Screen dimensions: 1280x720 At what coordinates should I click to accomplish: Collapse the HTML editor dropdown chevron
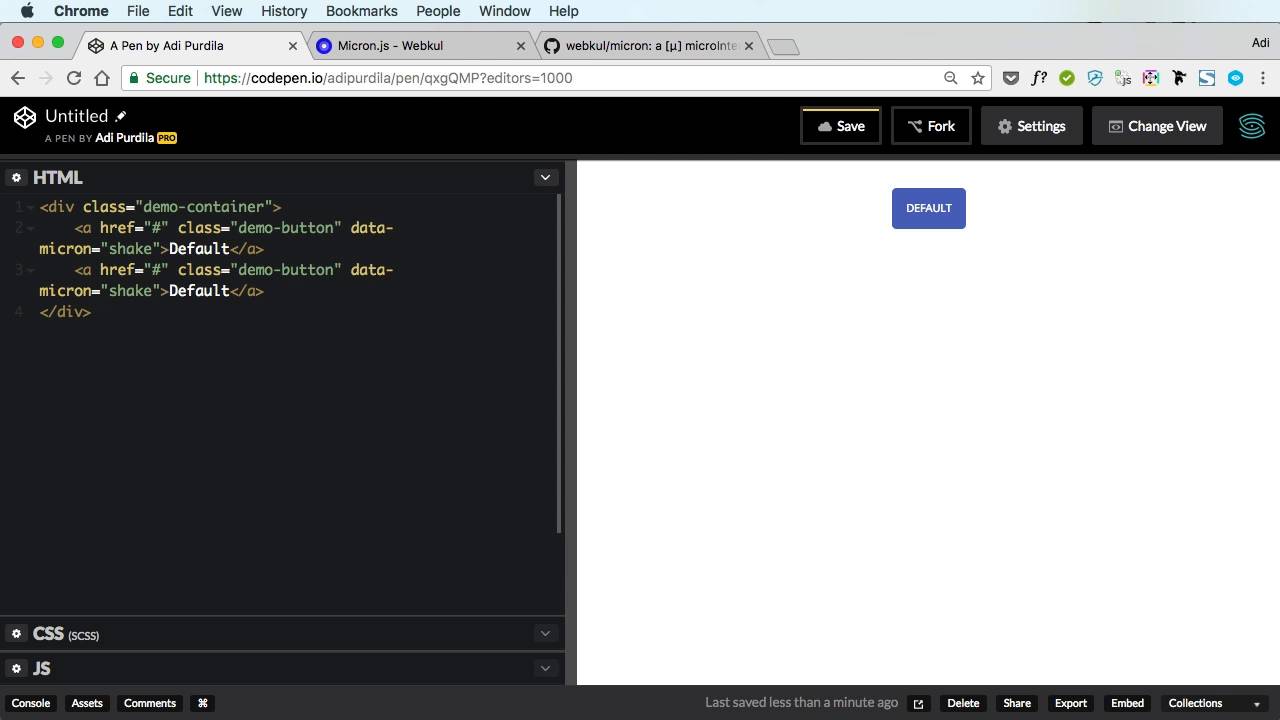545,177
